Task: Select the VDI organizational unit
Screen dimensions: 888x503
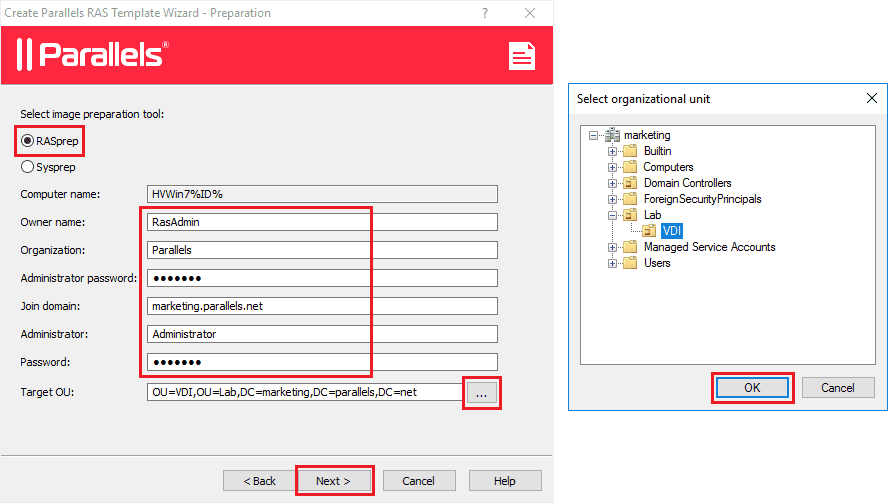Action: coord(672,231)
